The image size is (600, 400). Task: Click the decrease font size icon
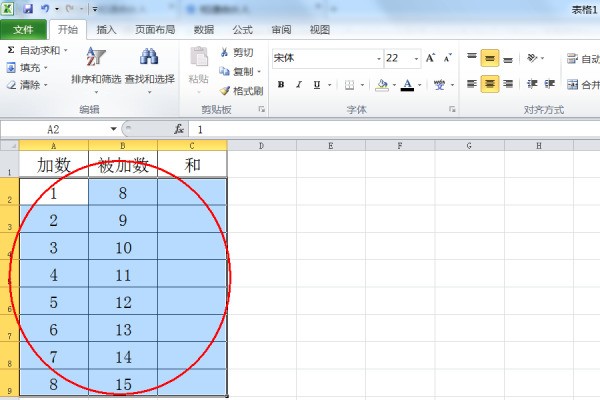[x=447, y=58]
